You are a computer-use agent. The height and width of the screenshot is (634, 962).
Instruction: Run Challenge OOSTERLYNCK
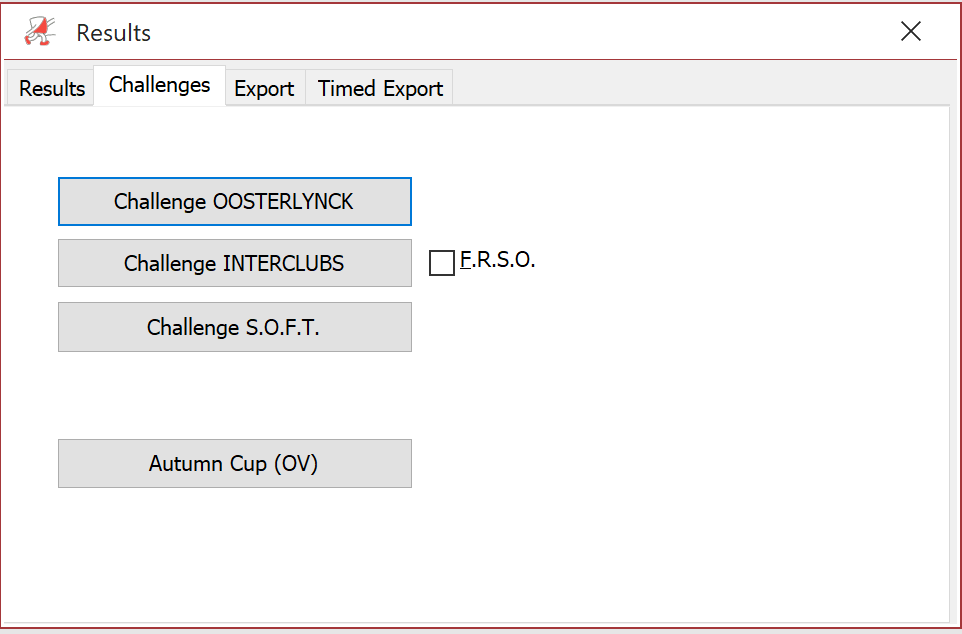tap(235, 201)
